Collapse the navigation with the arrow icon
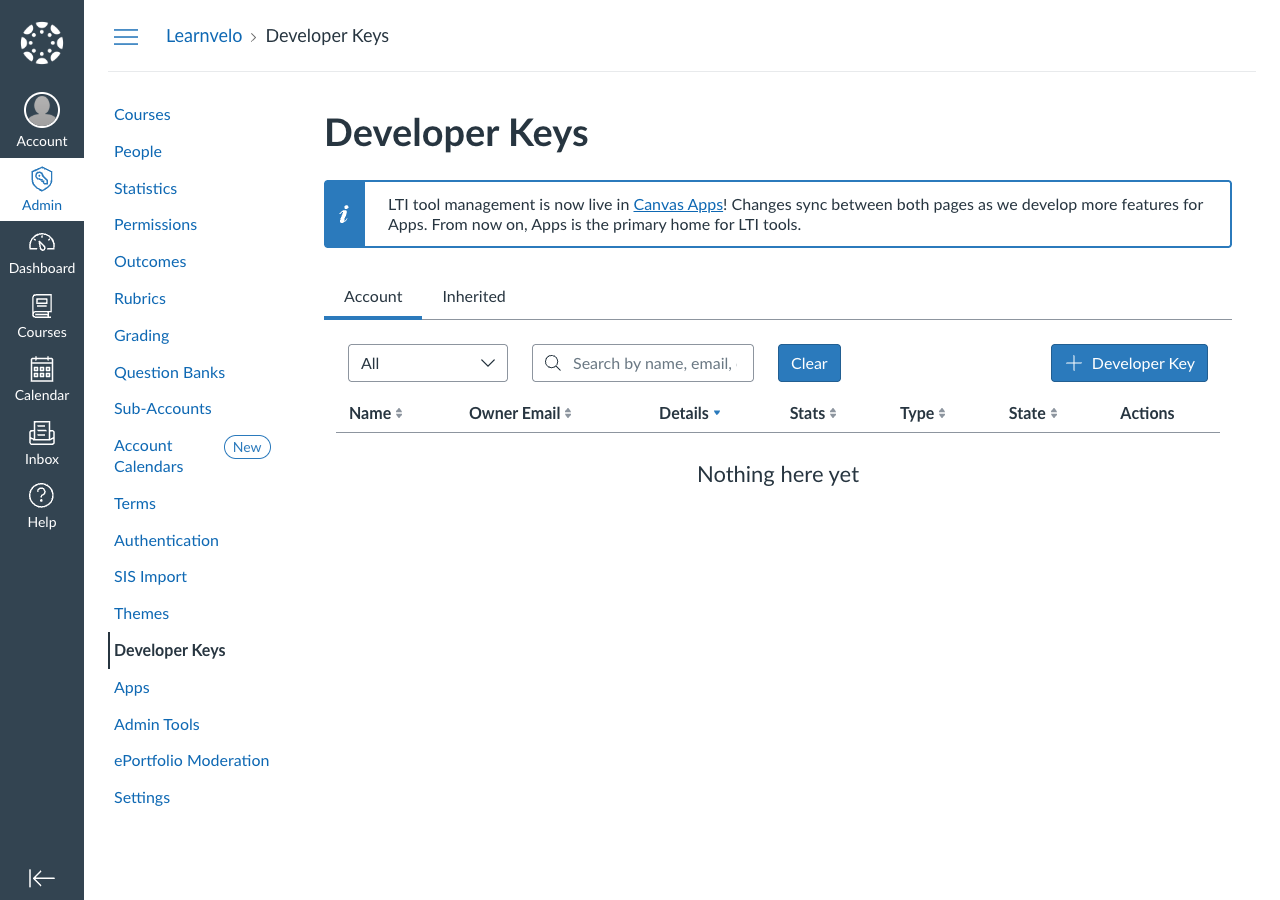Image resolution: width=1280 pixels, height=900 pixels. [x=41, y=878]
